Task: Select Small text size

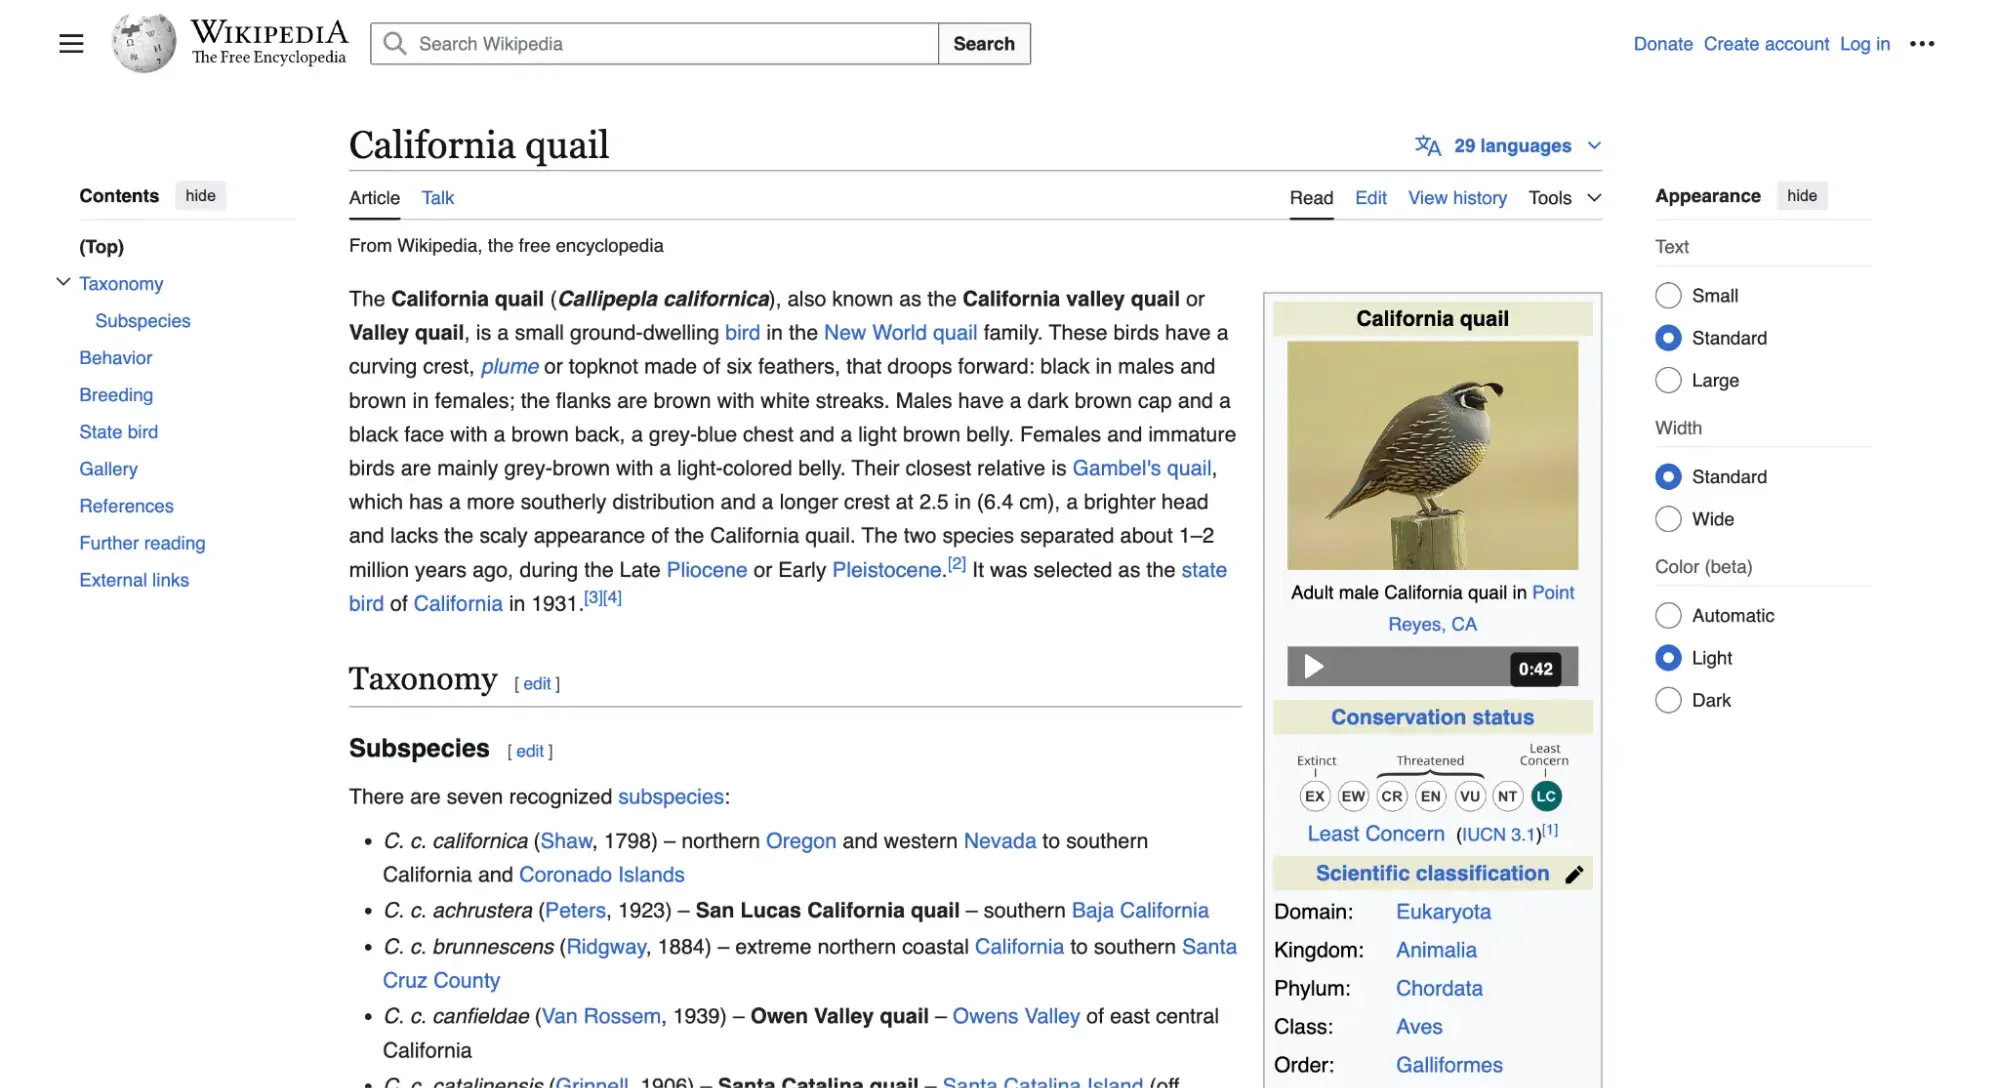Action: pyautogui.click(x=1667, y=296)
